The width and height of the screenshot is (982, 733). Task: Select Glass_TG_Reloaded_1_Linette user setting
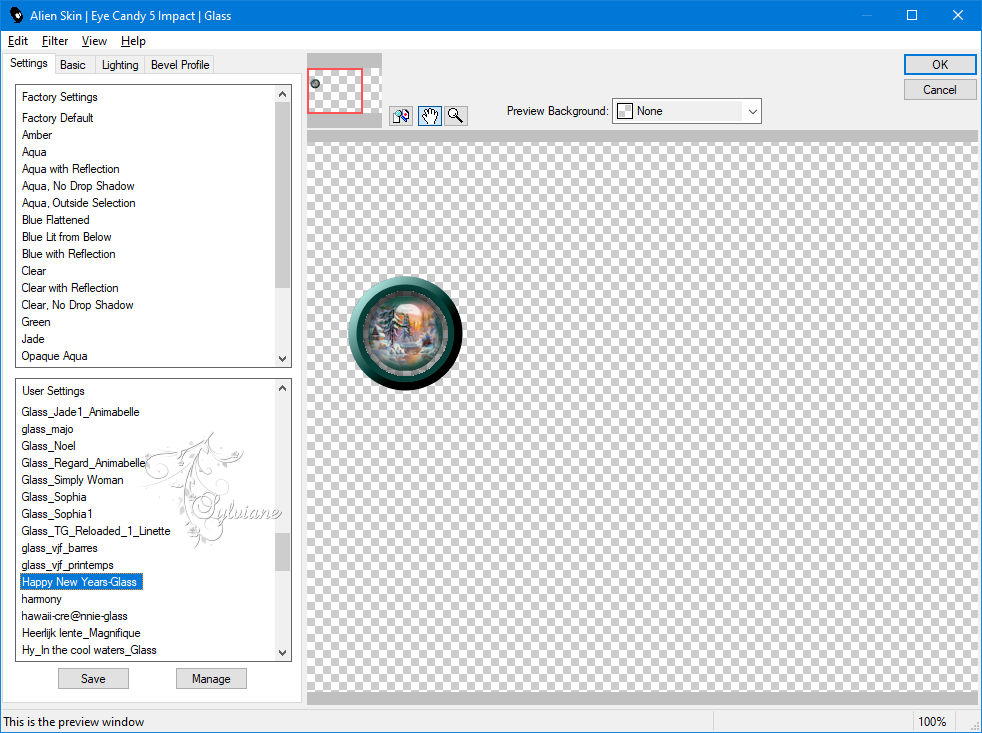[x=96, y=531]
